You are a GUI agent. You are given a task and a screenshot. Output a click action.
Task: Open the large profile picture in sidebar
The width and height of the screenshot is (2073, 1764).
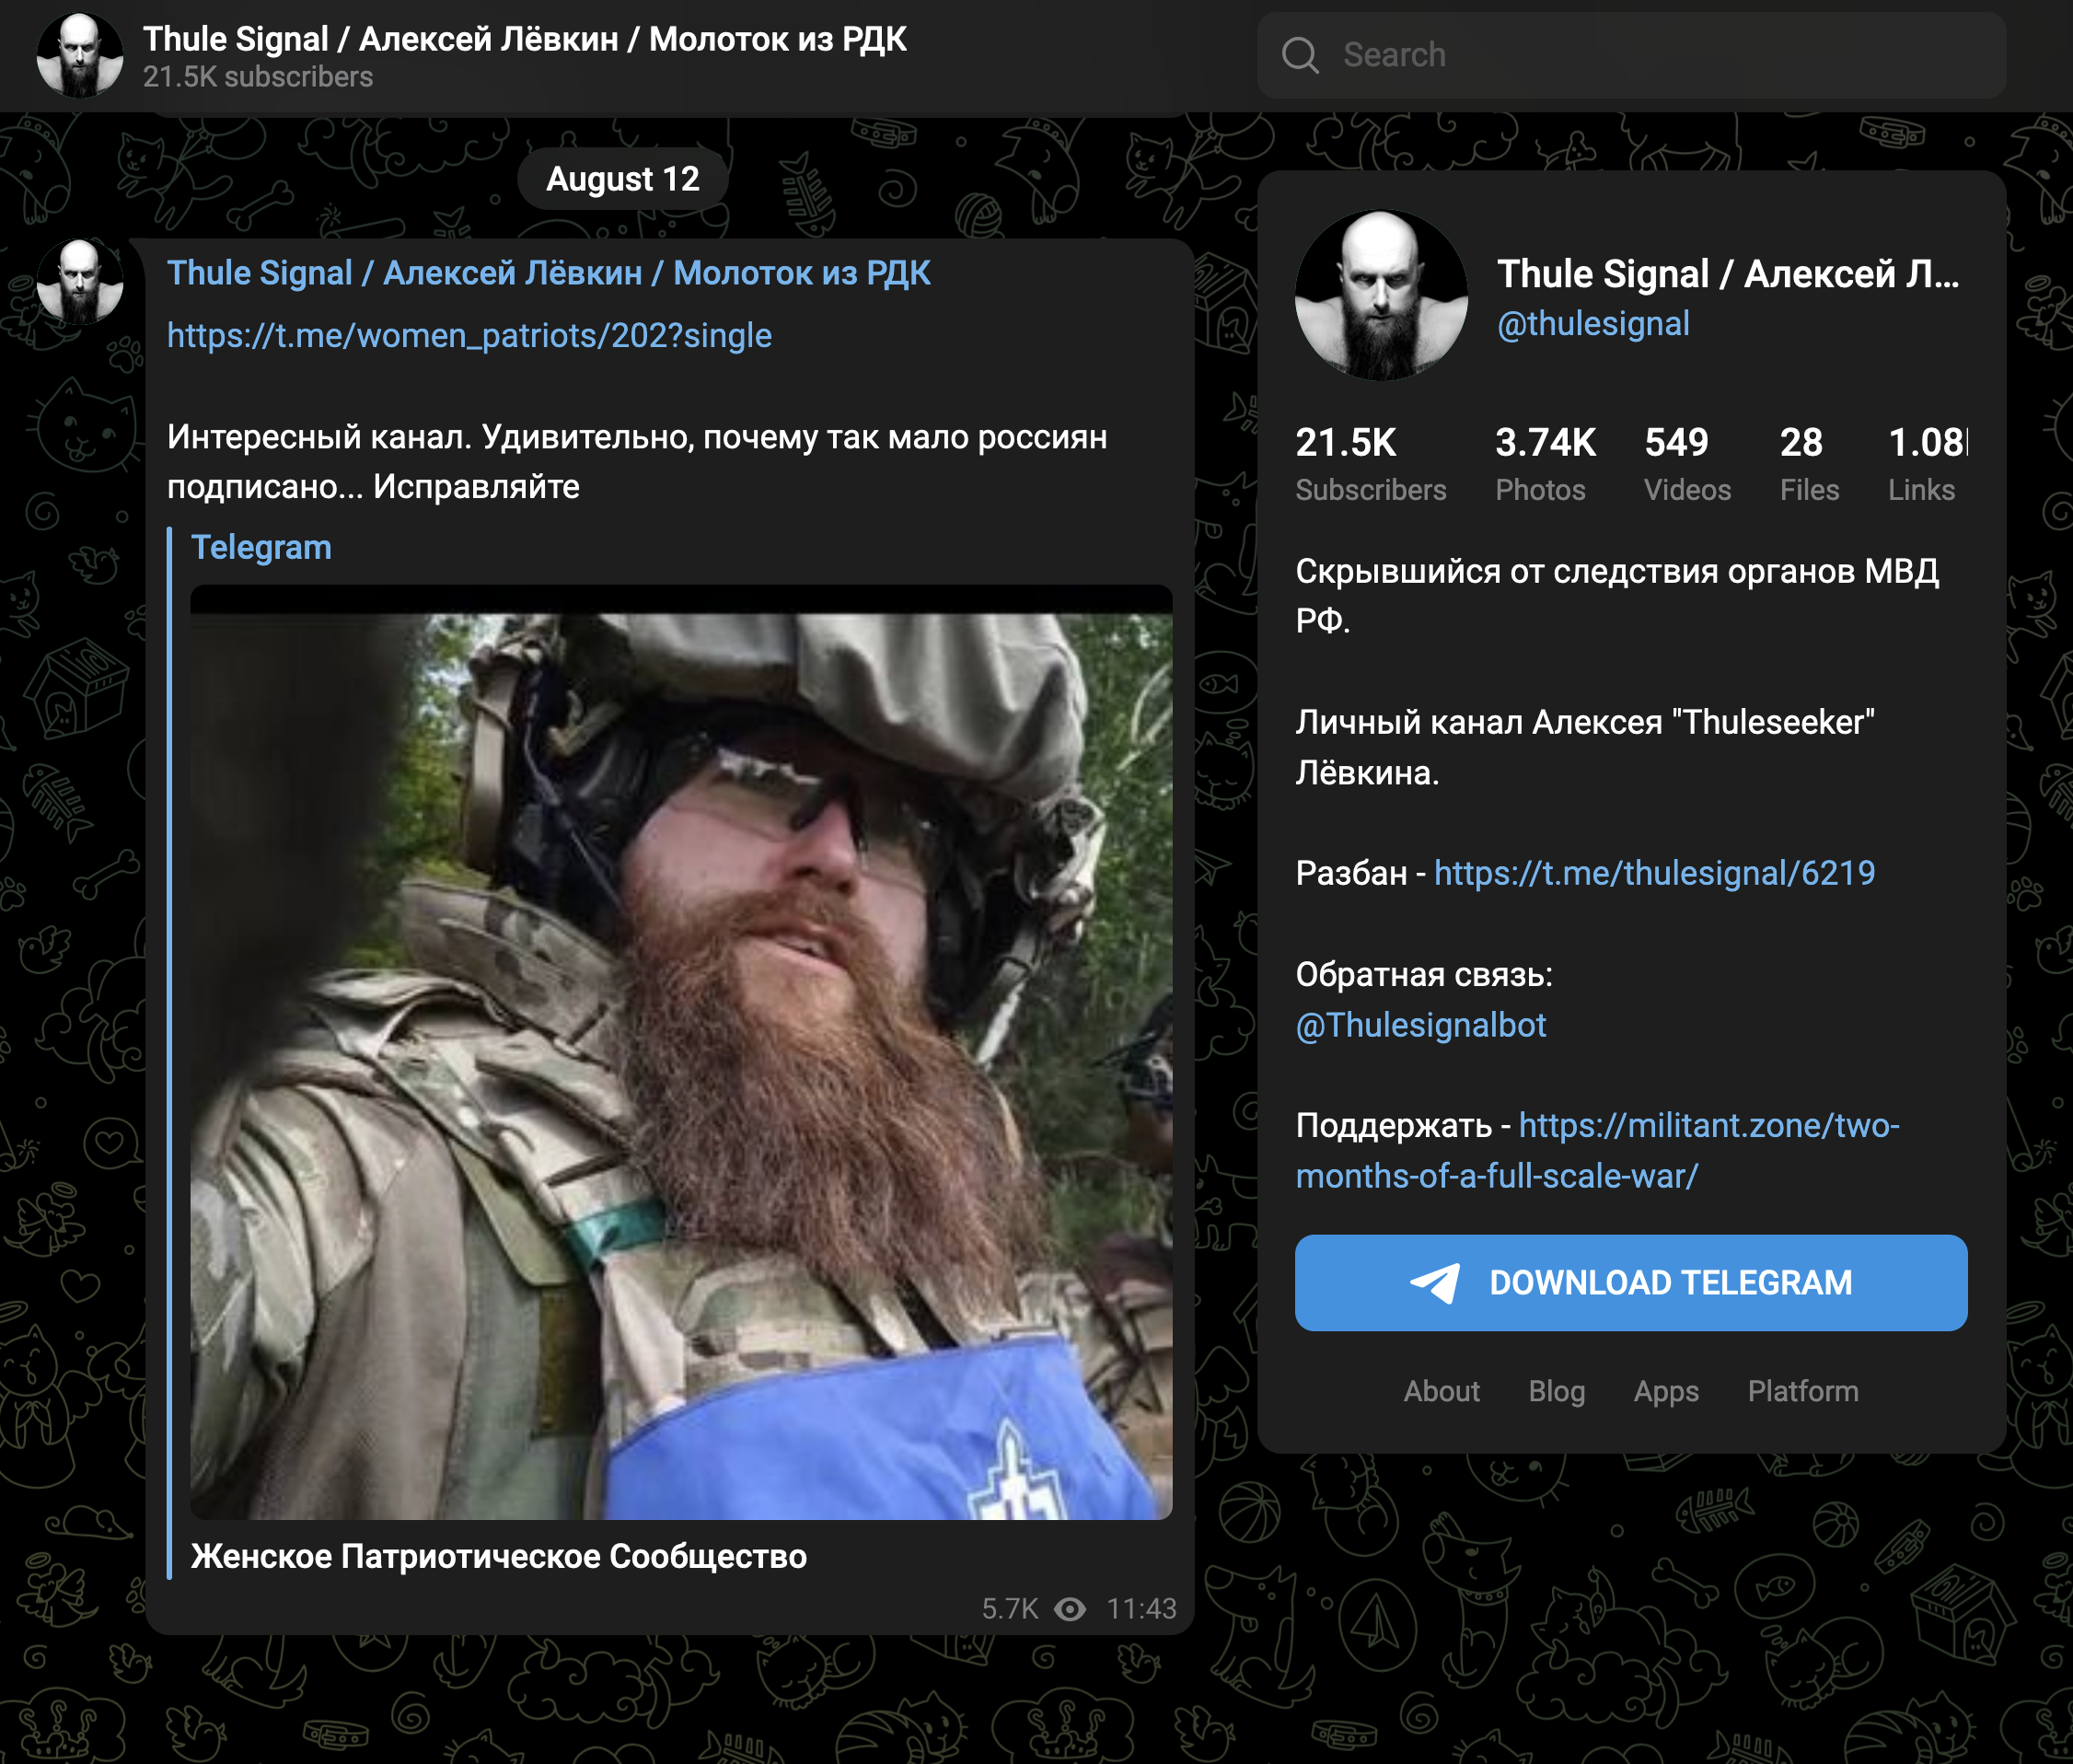tap(1382, 295)
